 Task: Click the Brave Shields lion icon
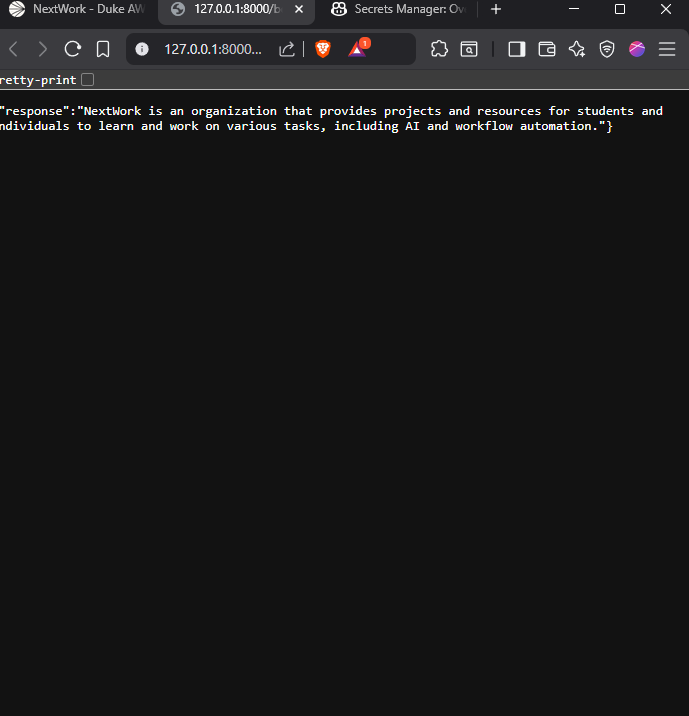[x=323, y=49]
